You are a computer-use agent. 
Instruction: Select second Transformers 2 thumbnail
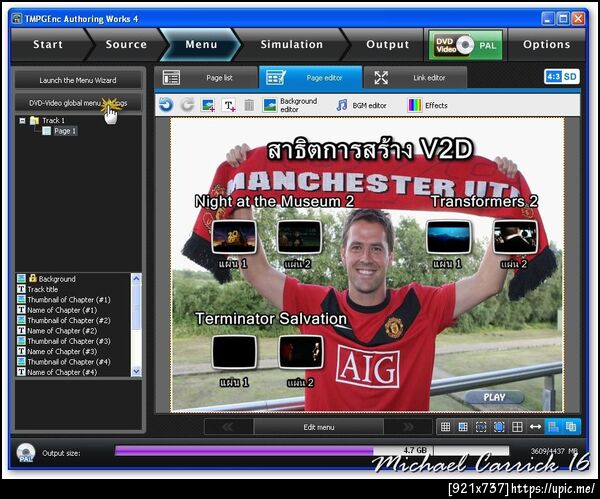pos(515,237)
